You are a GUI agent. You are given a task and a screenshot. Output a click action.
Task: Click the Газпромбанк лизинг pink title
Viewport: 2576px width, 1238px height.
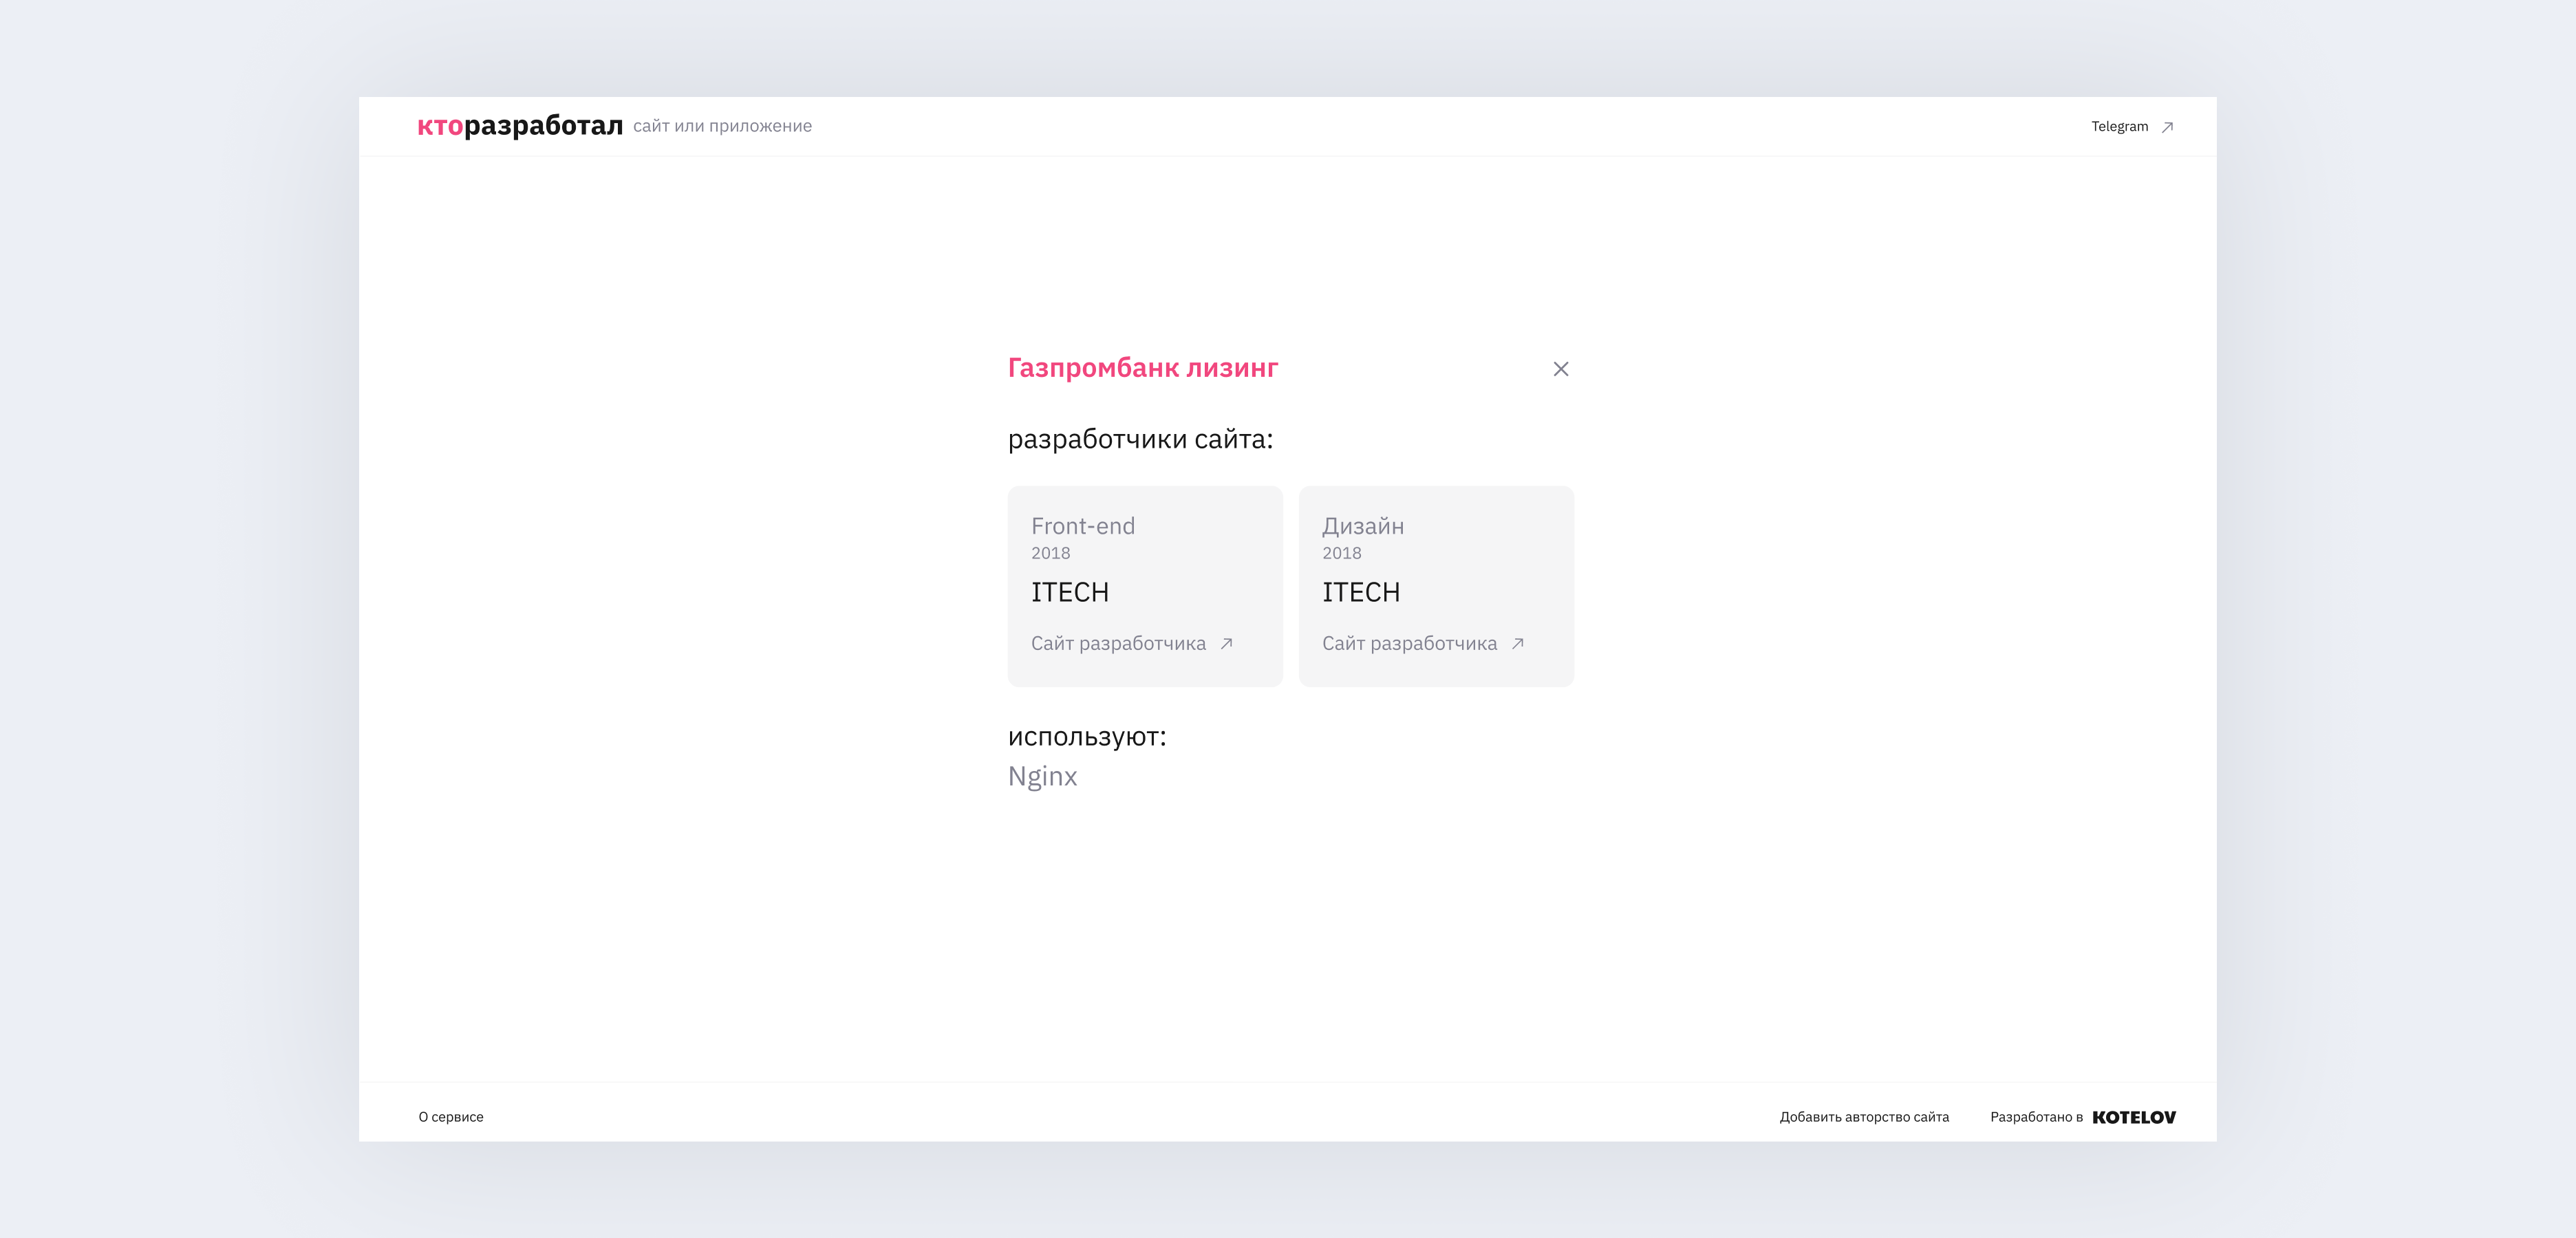(1142, 368)
